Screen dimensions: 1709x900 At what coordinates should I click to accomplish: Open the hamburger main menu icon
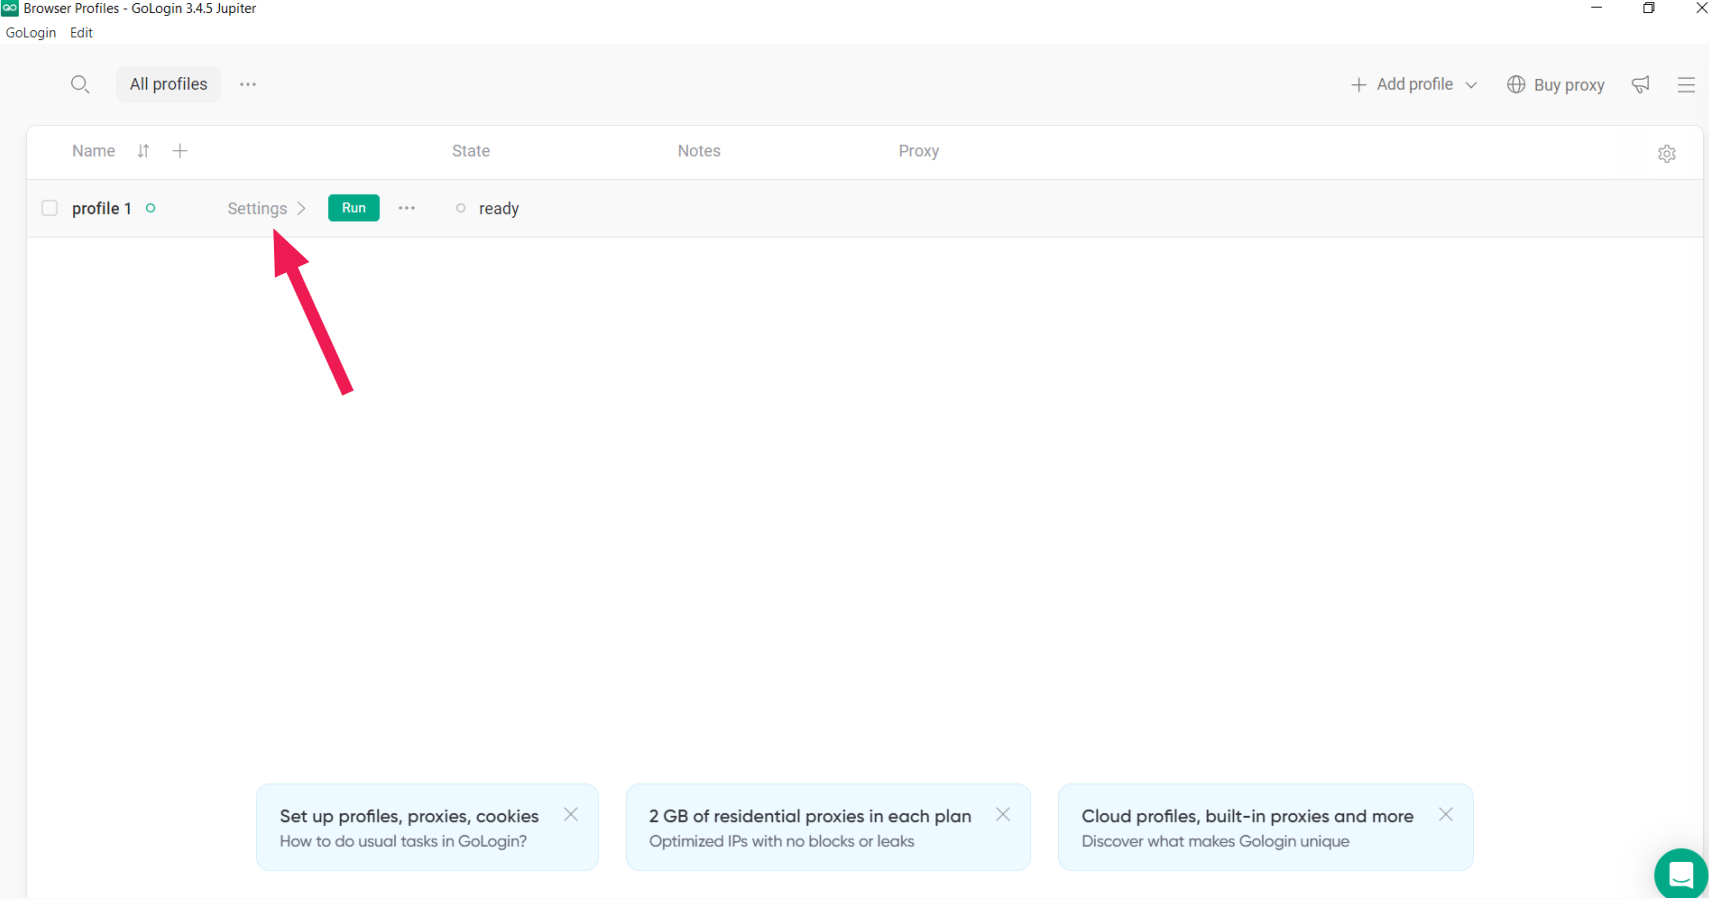(x=1686, y=85)
